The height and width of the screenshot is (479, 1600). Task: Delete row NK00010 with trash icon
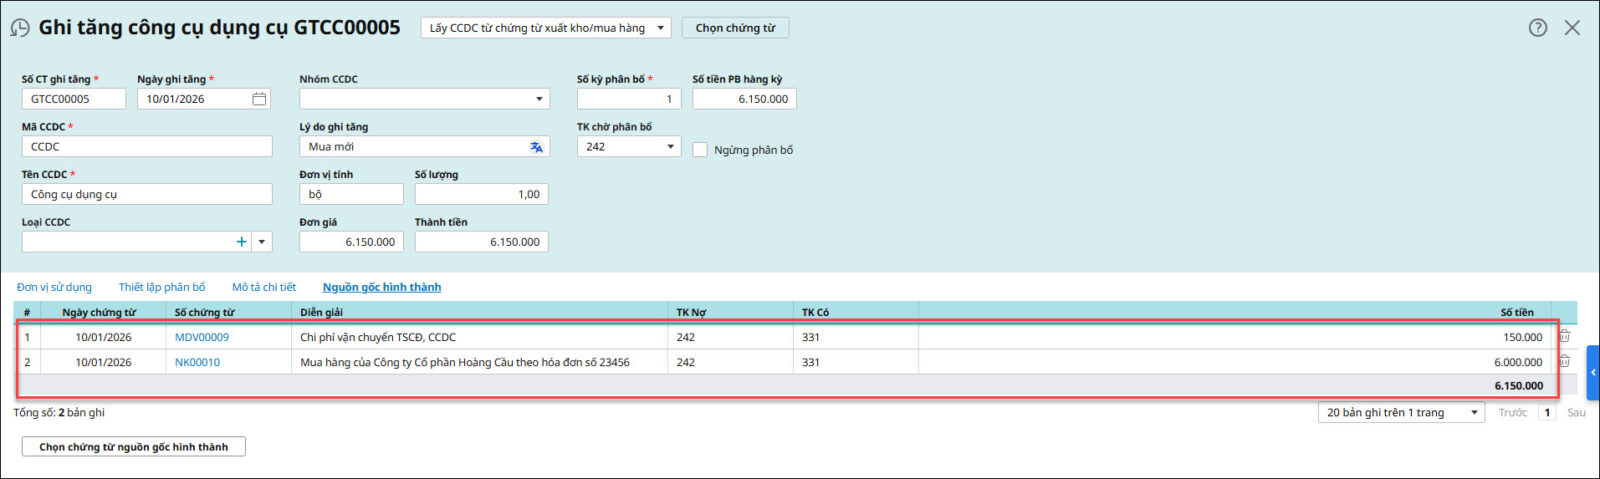(x=1565, y=362)
